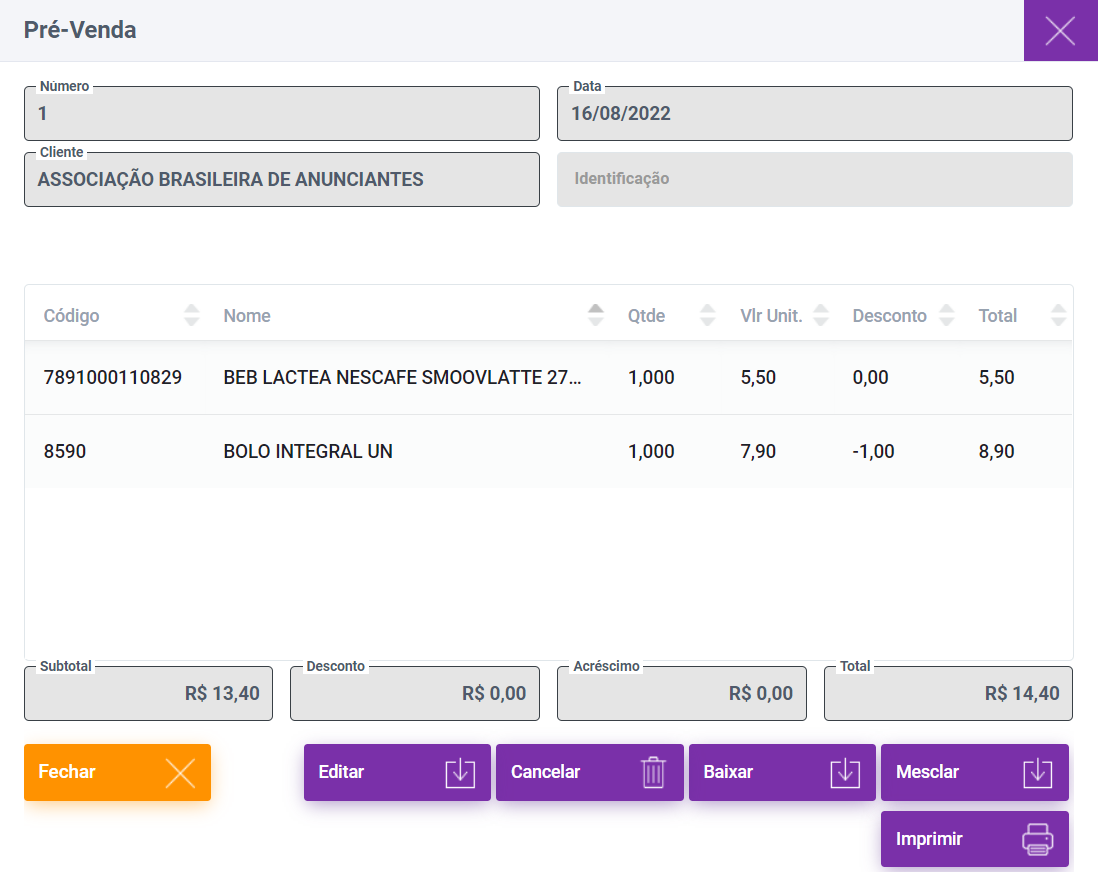Click the X icon on Fechar button
The image size is (1098, 896).
click(180, 773)
